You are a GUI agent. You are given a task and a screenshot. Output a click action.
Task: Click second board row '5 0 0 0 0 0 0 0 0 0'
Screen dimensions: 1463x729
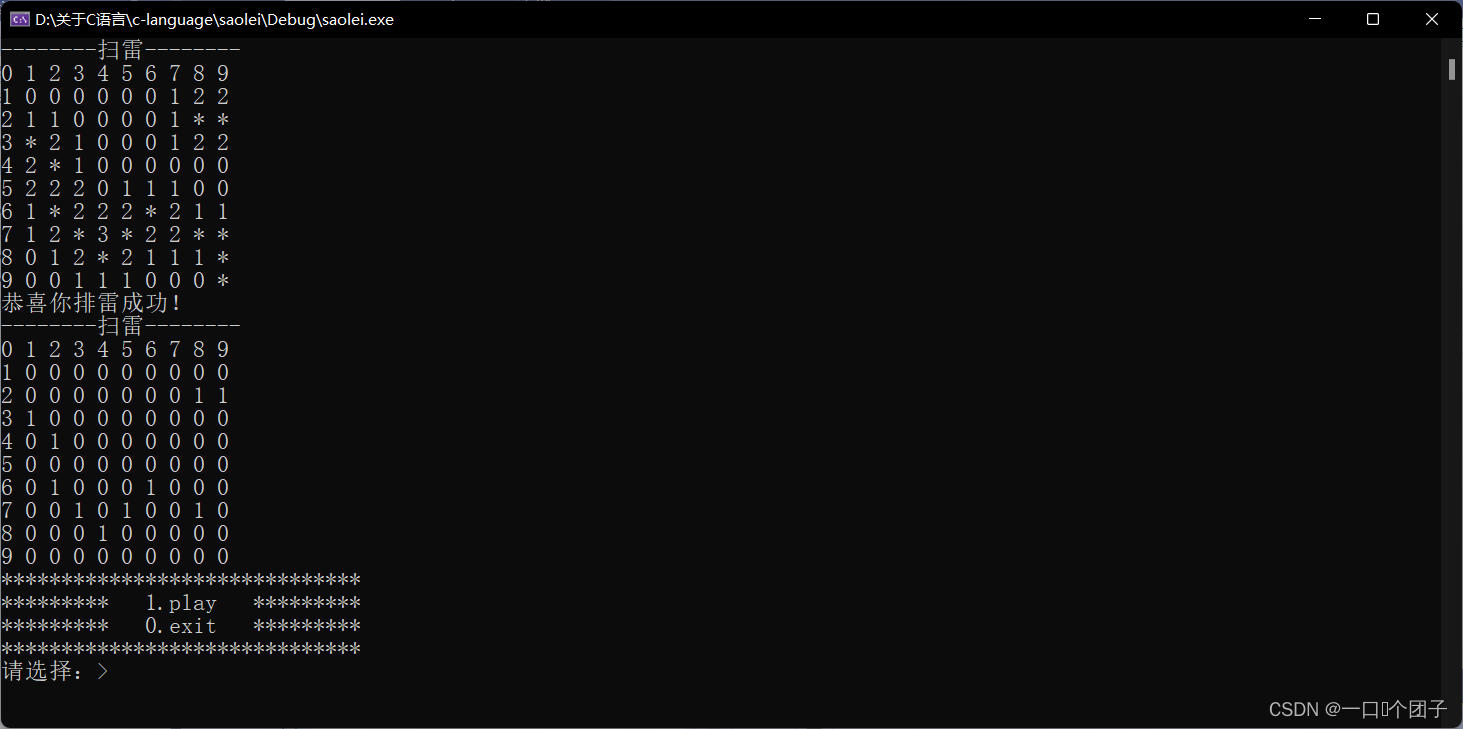[116, 465]
